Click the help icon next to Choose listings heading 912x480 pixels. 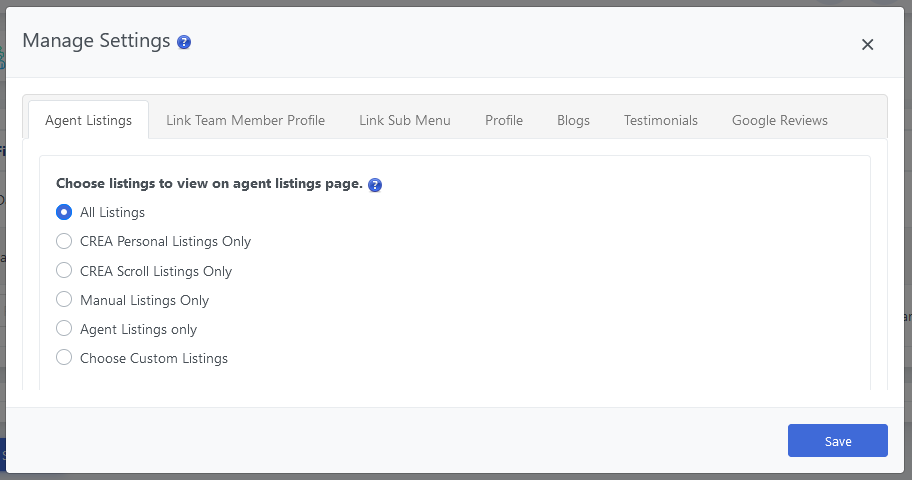(375, 185)
